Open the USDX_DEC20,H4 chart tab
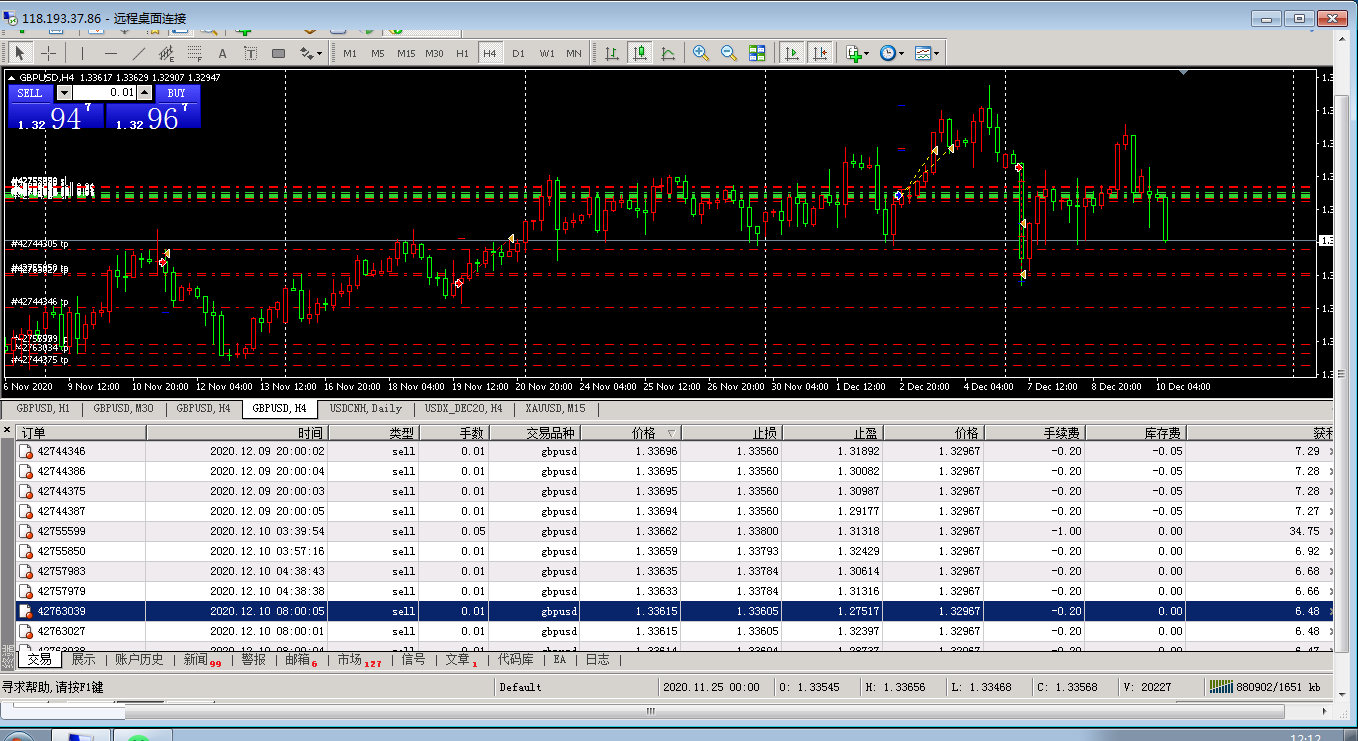The image size is (1358, 741). 463,408
